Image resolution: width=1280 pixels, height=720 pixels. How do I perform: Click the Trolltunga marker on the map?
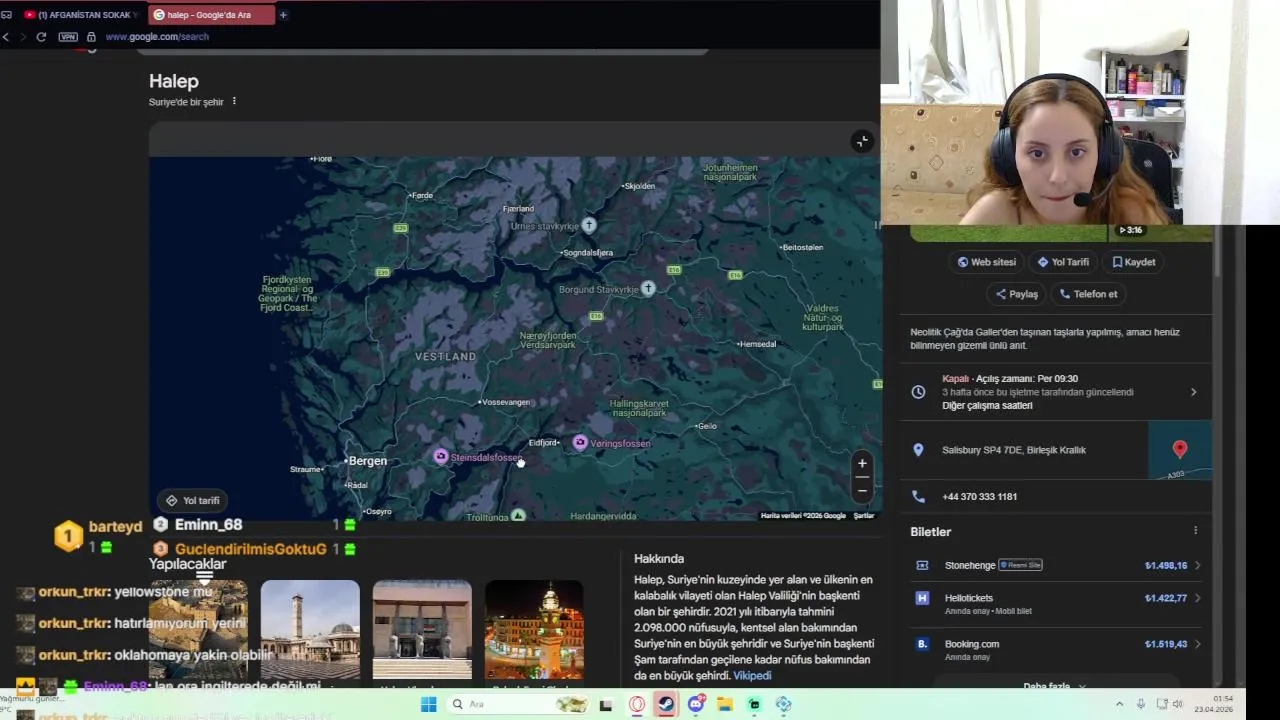coord(518,516)
